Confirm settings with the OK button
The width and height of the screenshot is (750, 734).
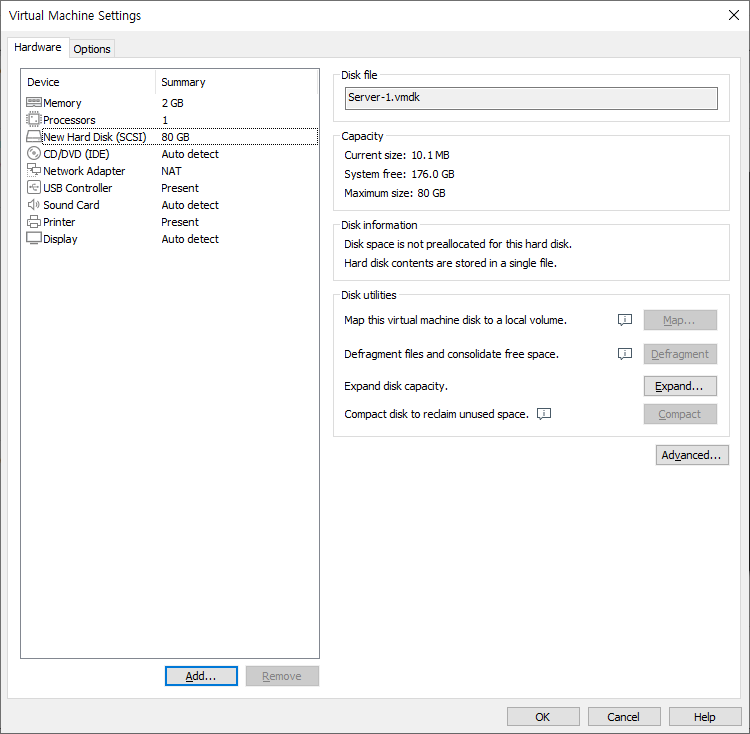543,717
